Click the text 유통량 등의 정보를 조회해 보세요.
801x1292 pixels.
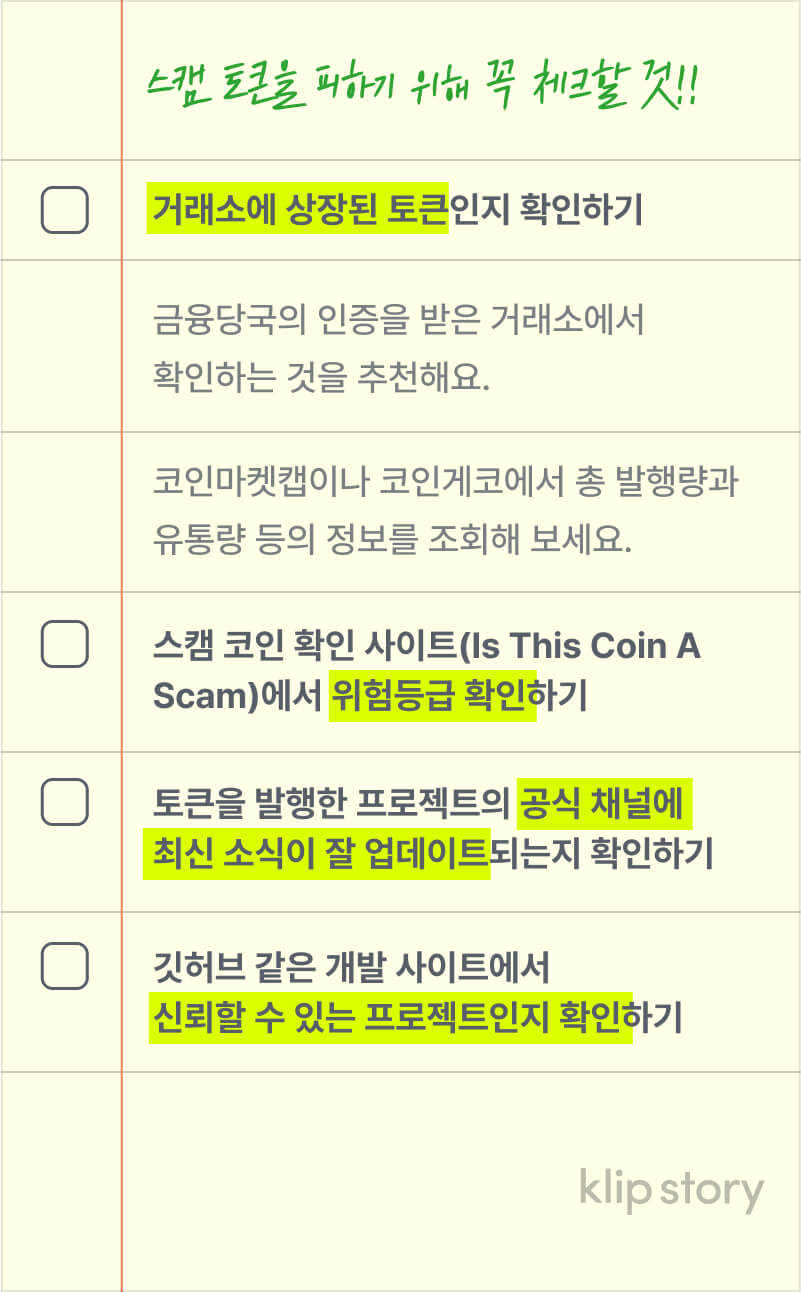click(x=392, y=540)
